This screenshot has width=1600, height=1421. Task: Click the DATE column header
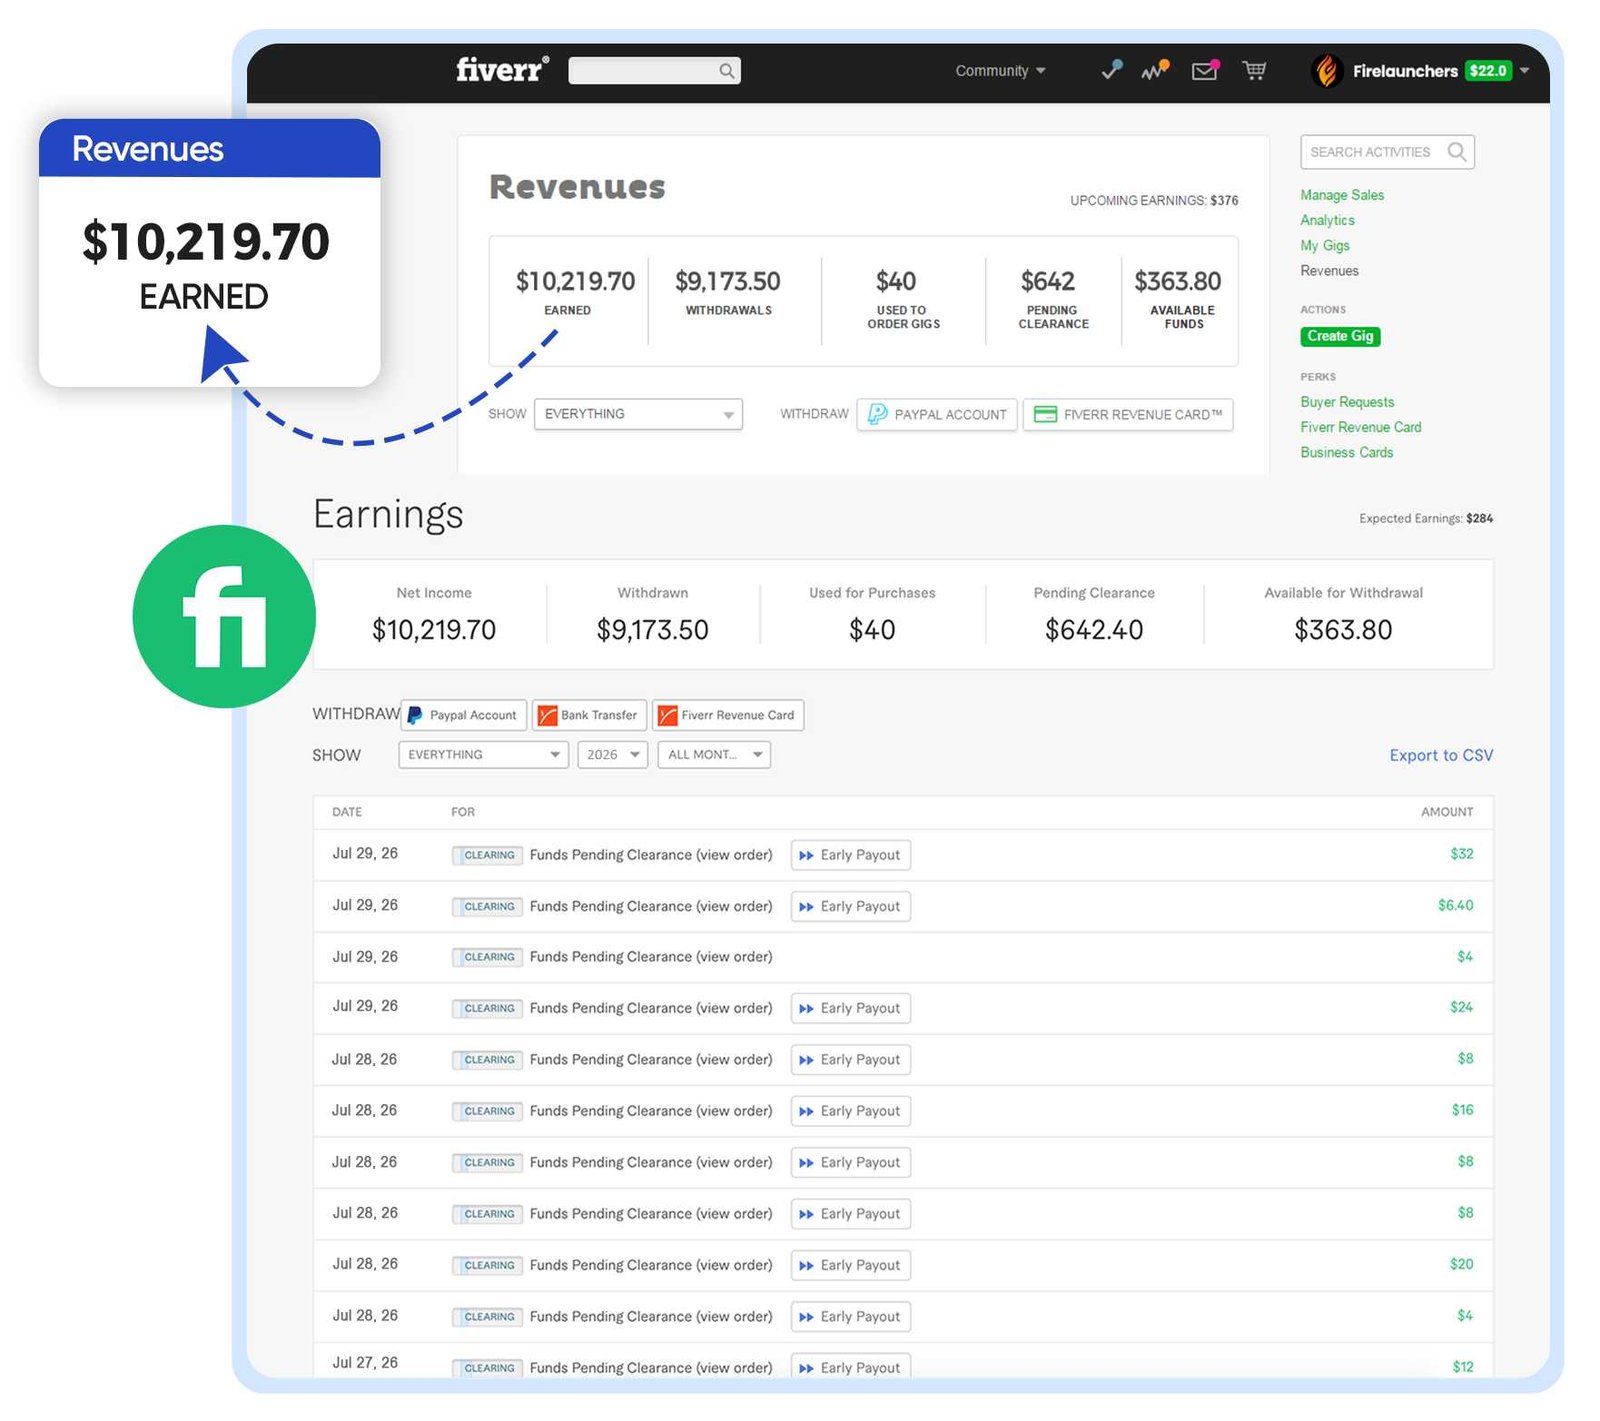[347, 812]
